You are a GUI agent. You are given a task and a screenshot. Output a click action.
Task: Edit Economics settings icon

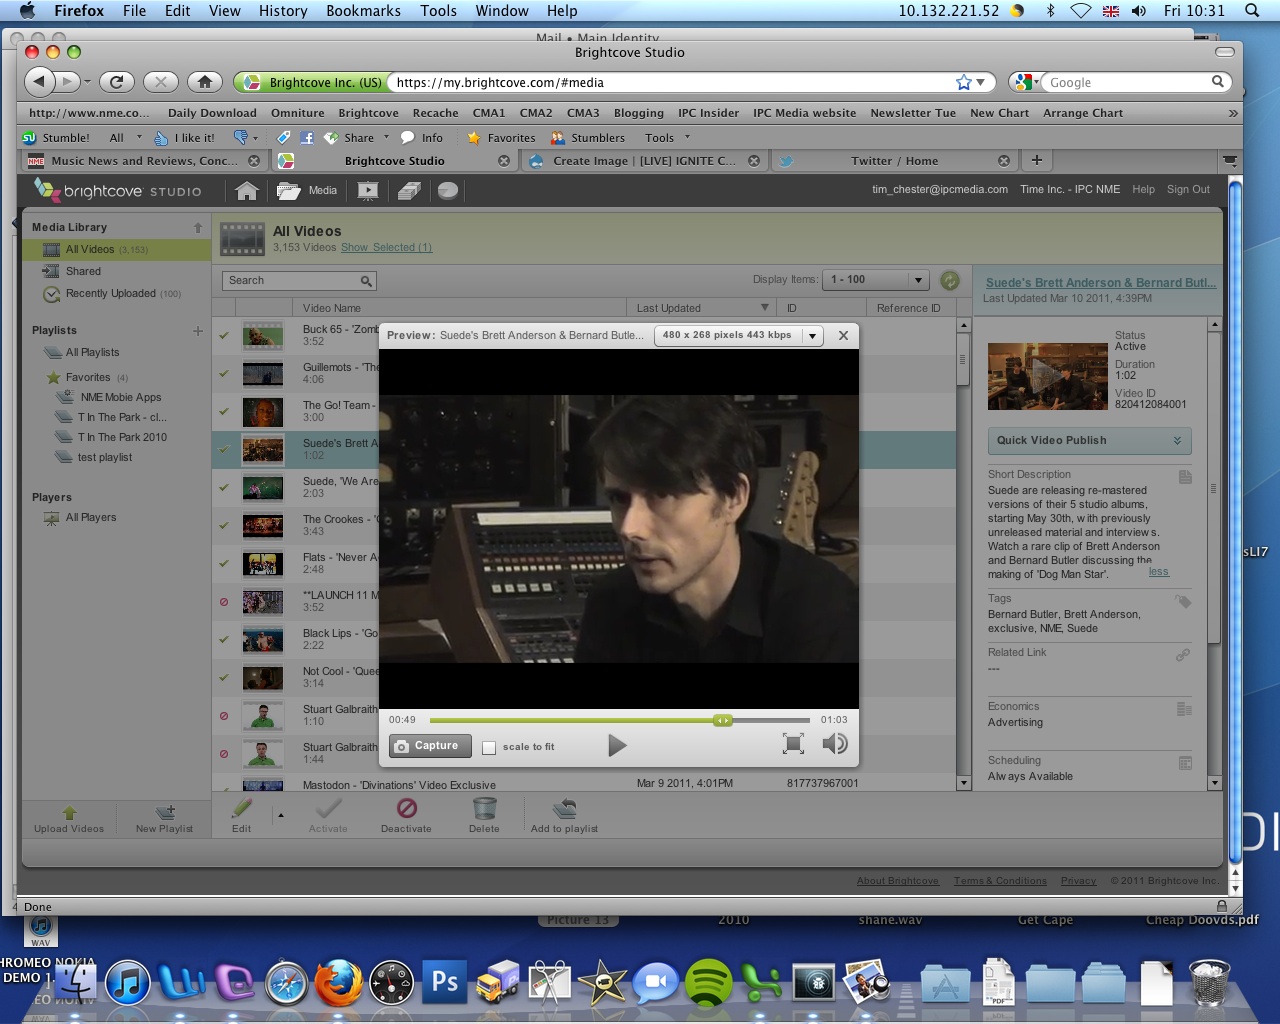[x=1185, y=709]
